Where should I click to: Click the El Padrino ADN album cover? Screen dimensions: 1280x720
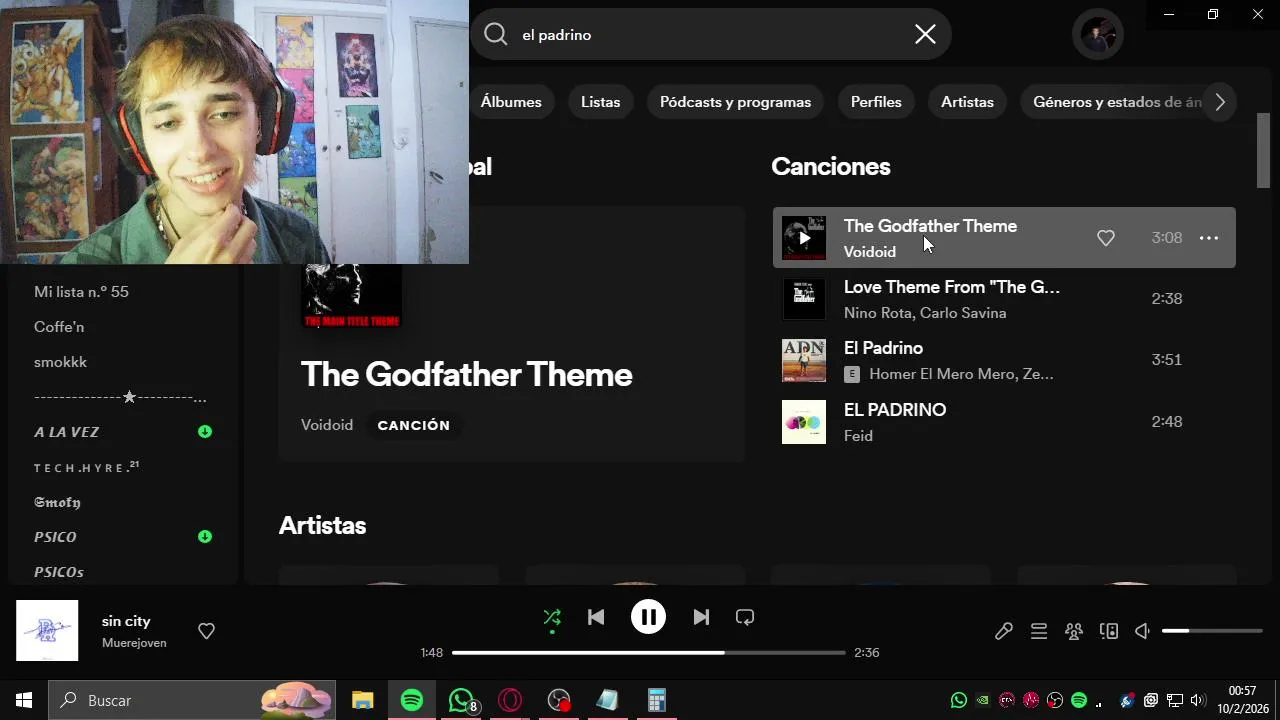pos(804,360)
